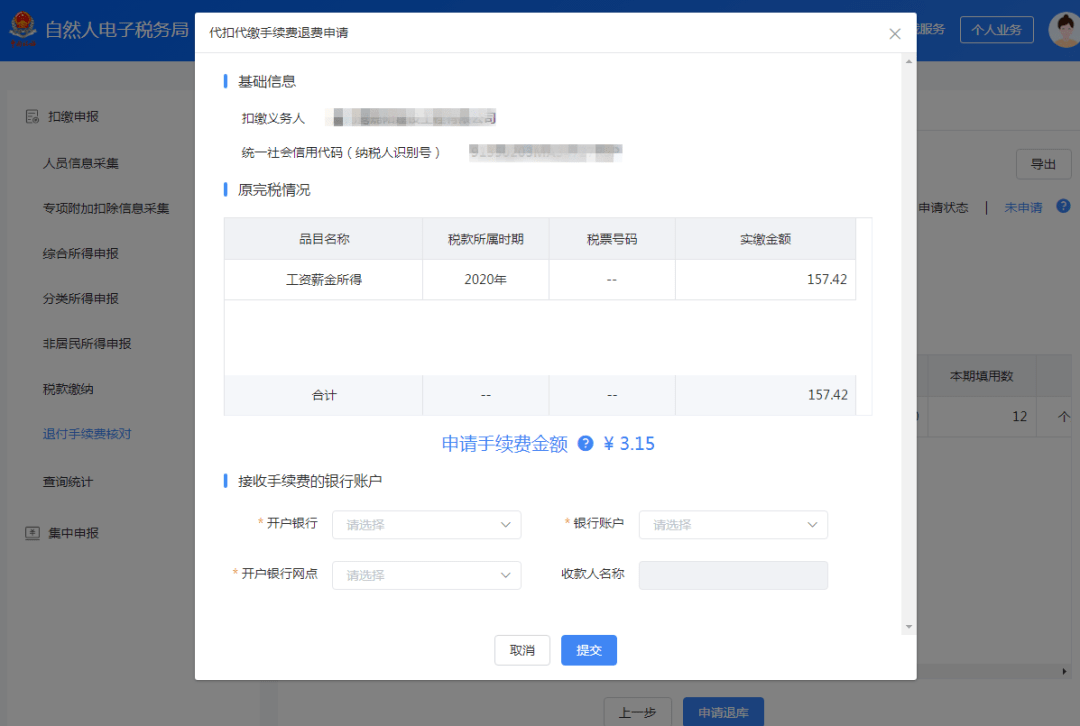Image resolution: width=1080 pixels, height=726 pixels.
Task: Close the 代扣代缴手续费退费申请 dialog
Action: point(895,33)
